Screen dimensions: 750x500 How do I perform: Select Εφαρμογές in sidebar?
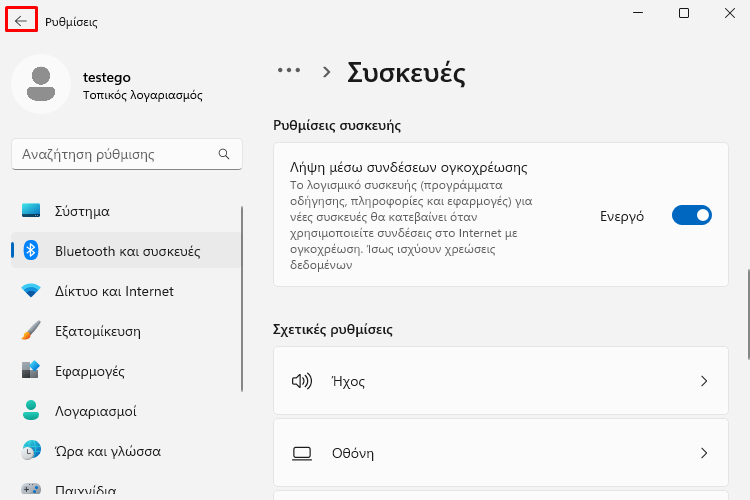pyautogui.click(x=126, y=371)
